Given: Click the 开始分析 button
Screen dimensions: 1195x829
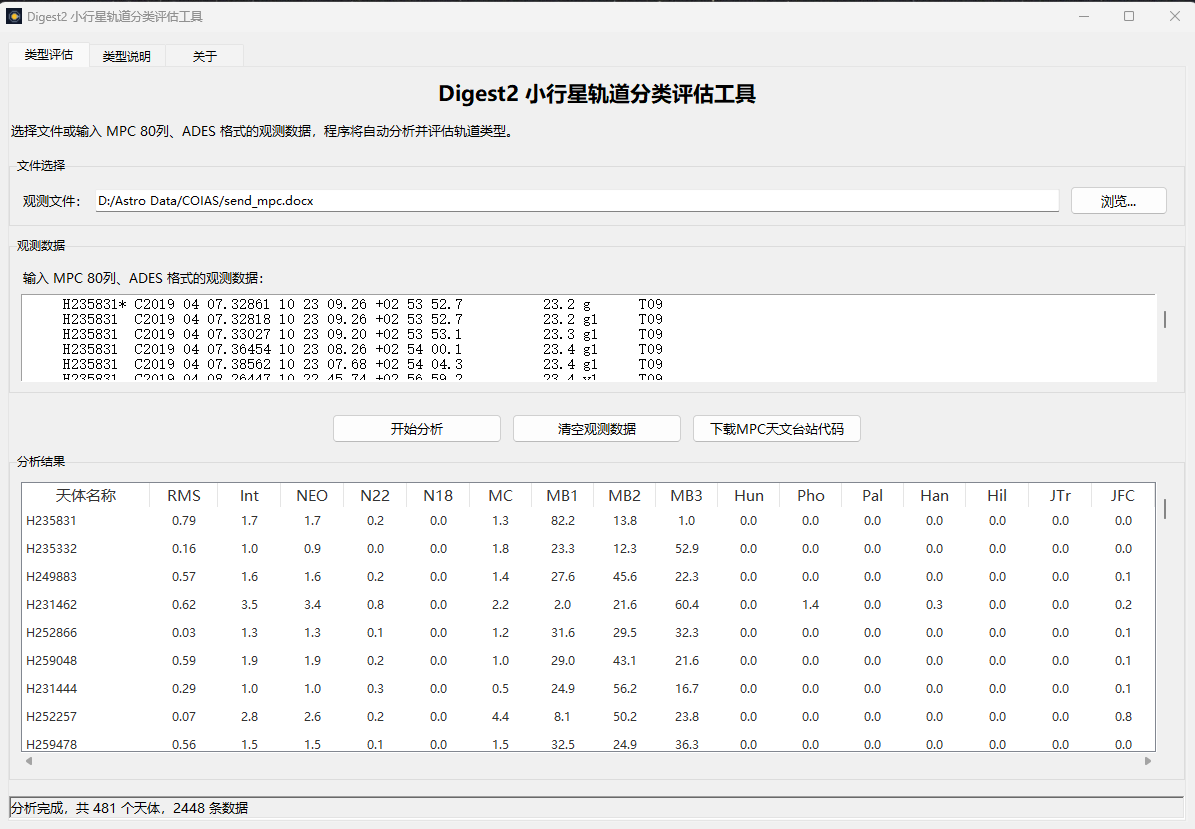Looking at the screenshot, I should (x=417, y=429).
